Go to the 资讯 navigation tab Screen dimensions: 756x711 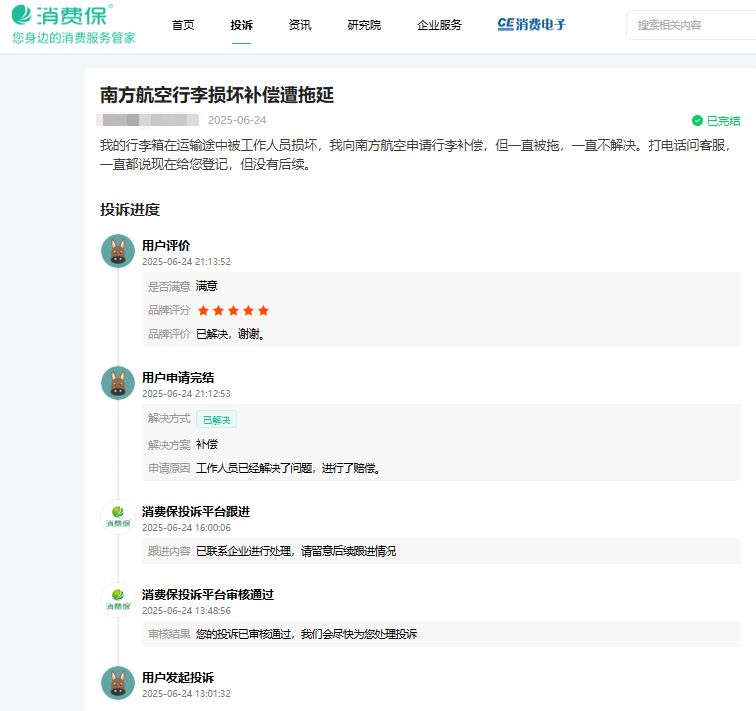tap(300, 25)
